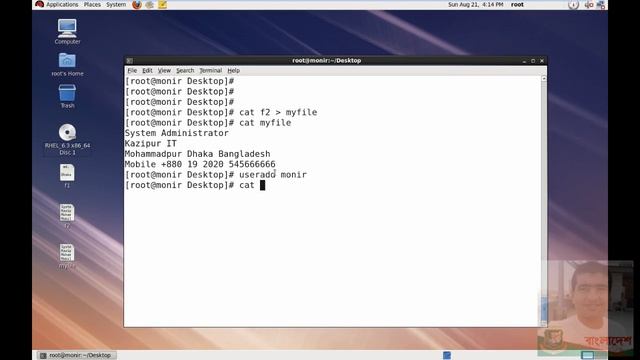Open the System menu
The image size is (640, 360).
tap(116, 4)
